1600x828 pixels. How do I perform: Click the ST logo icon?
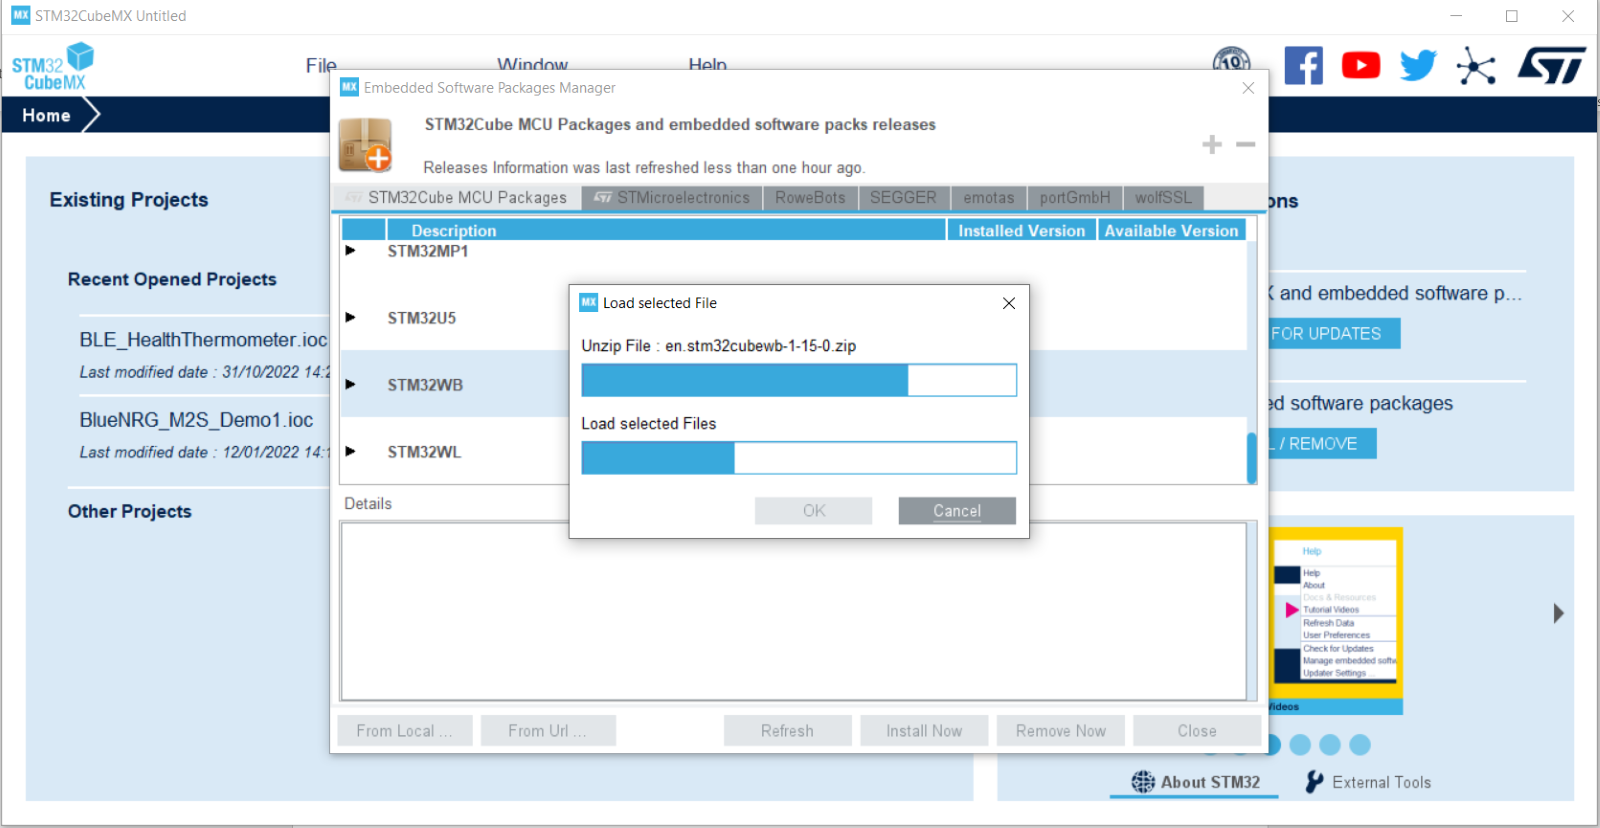click(x=1551, y=66)
